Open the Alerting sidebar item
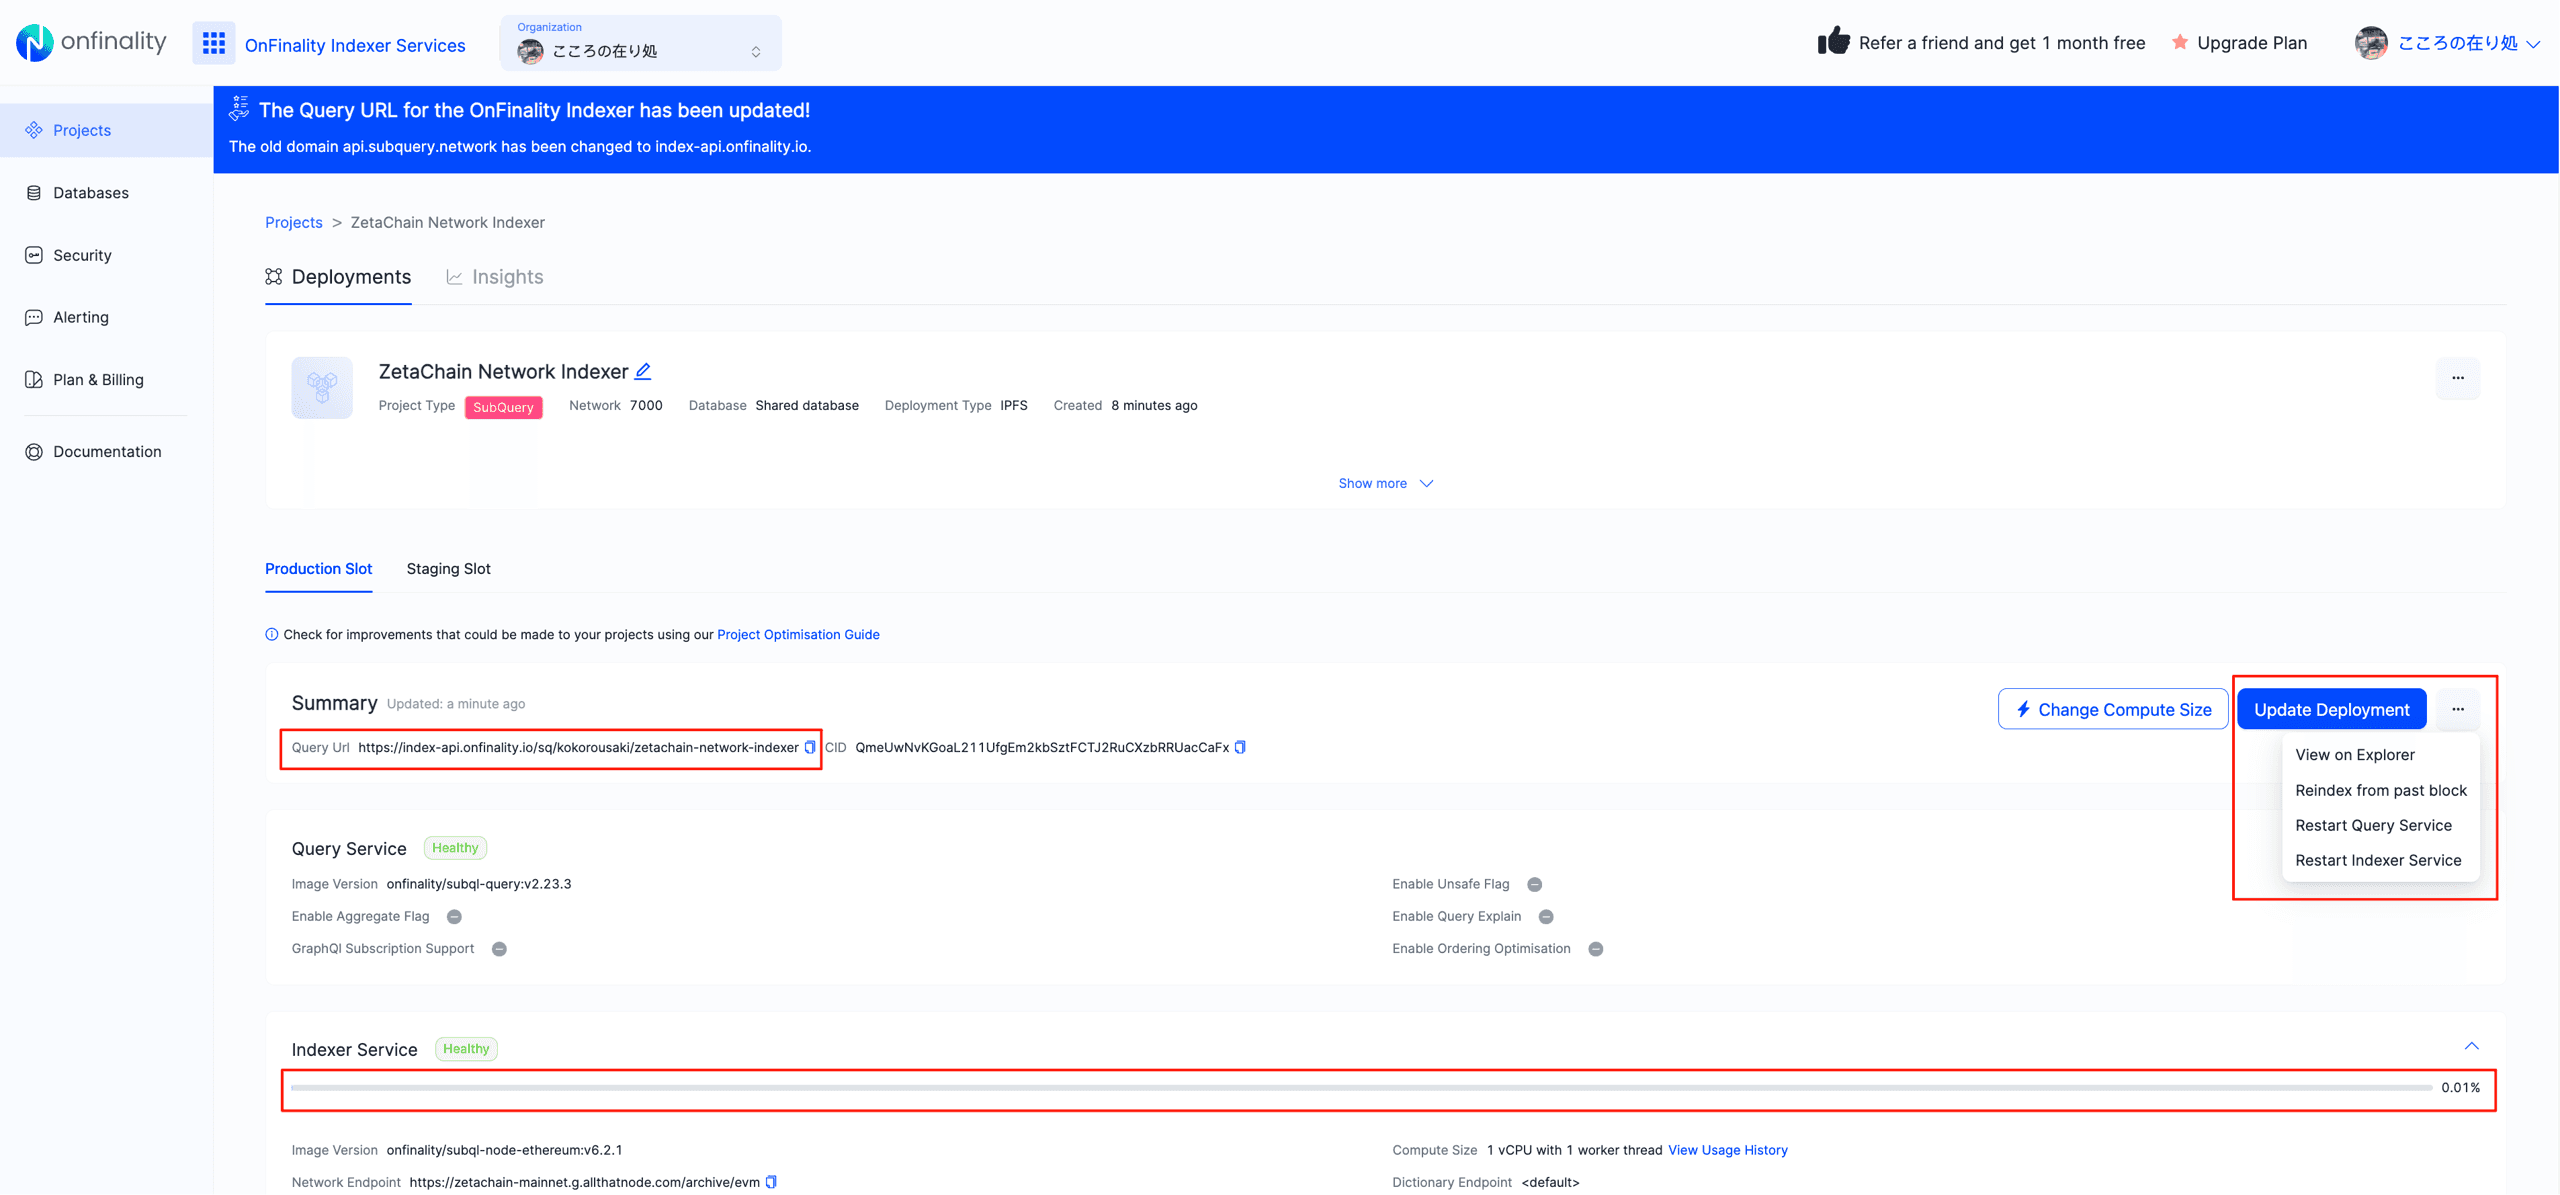 click(80, 317)
